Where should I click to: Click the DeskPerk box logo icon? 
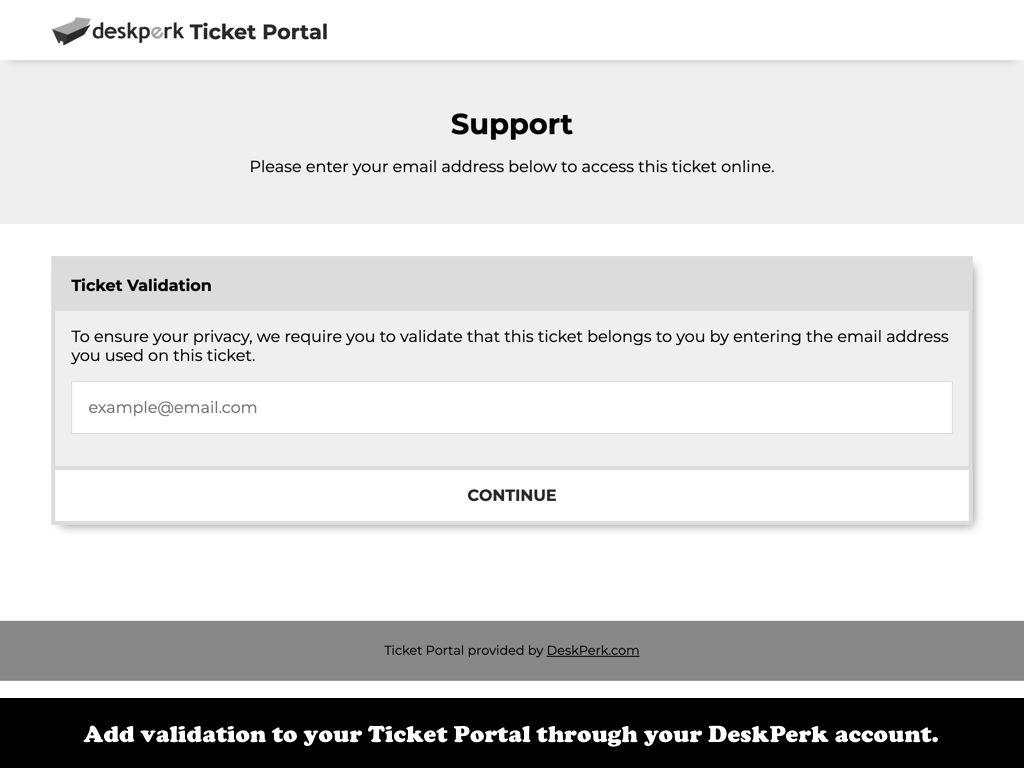[70, 31]
